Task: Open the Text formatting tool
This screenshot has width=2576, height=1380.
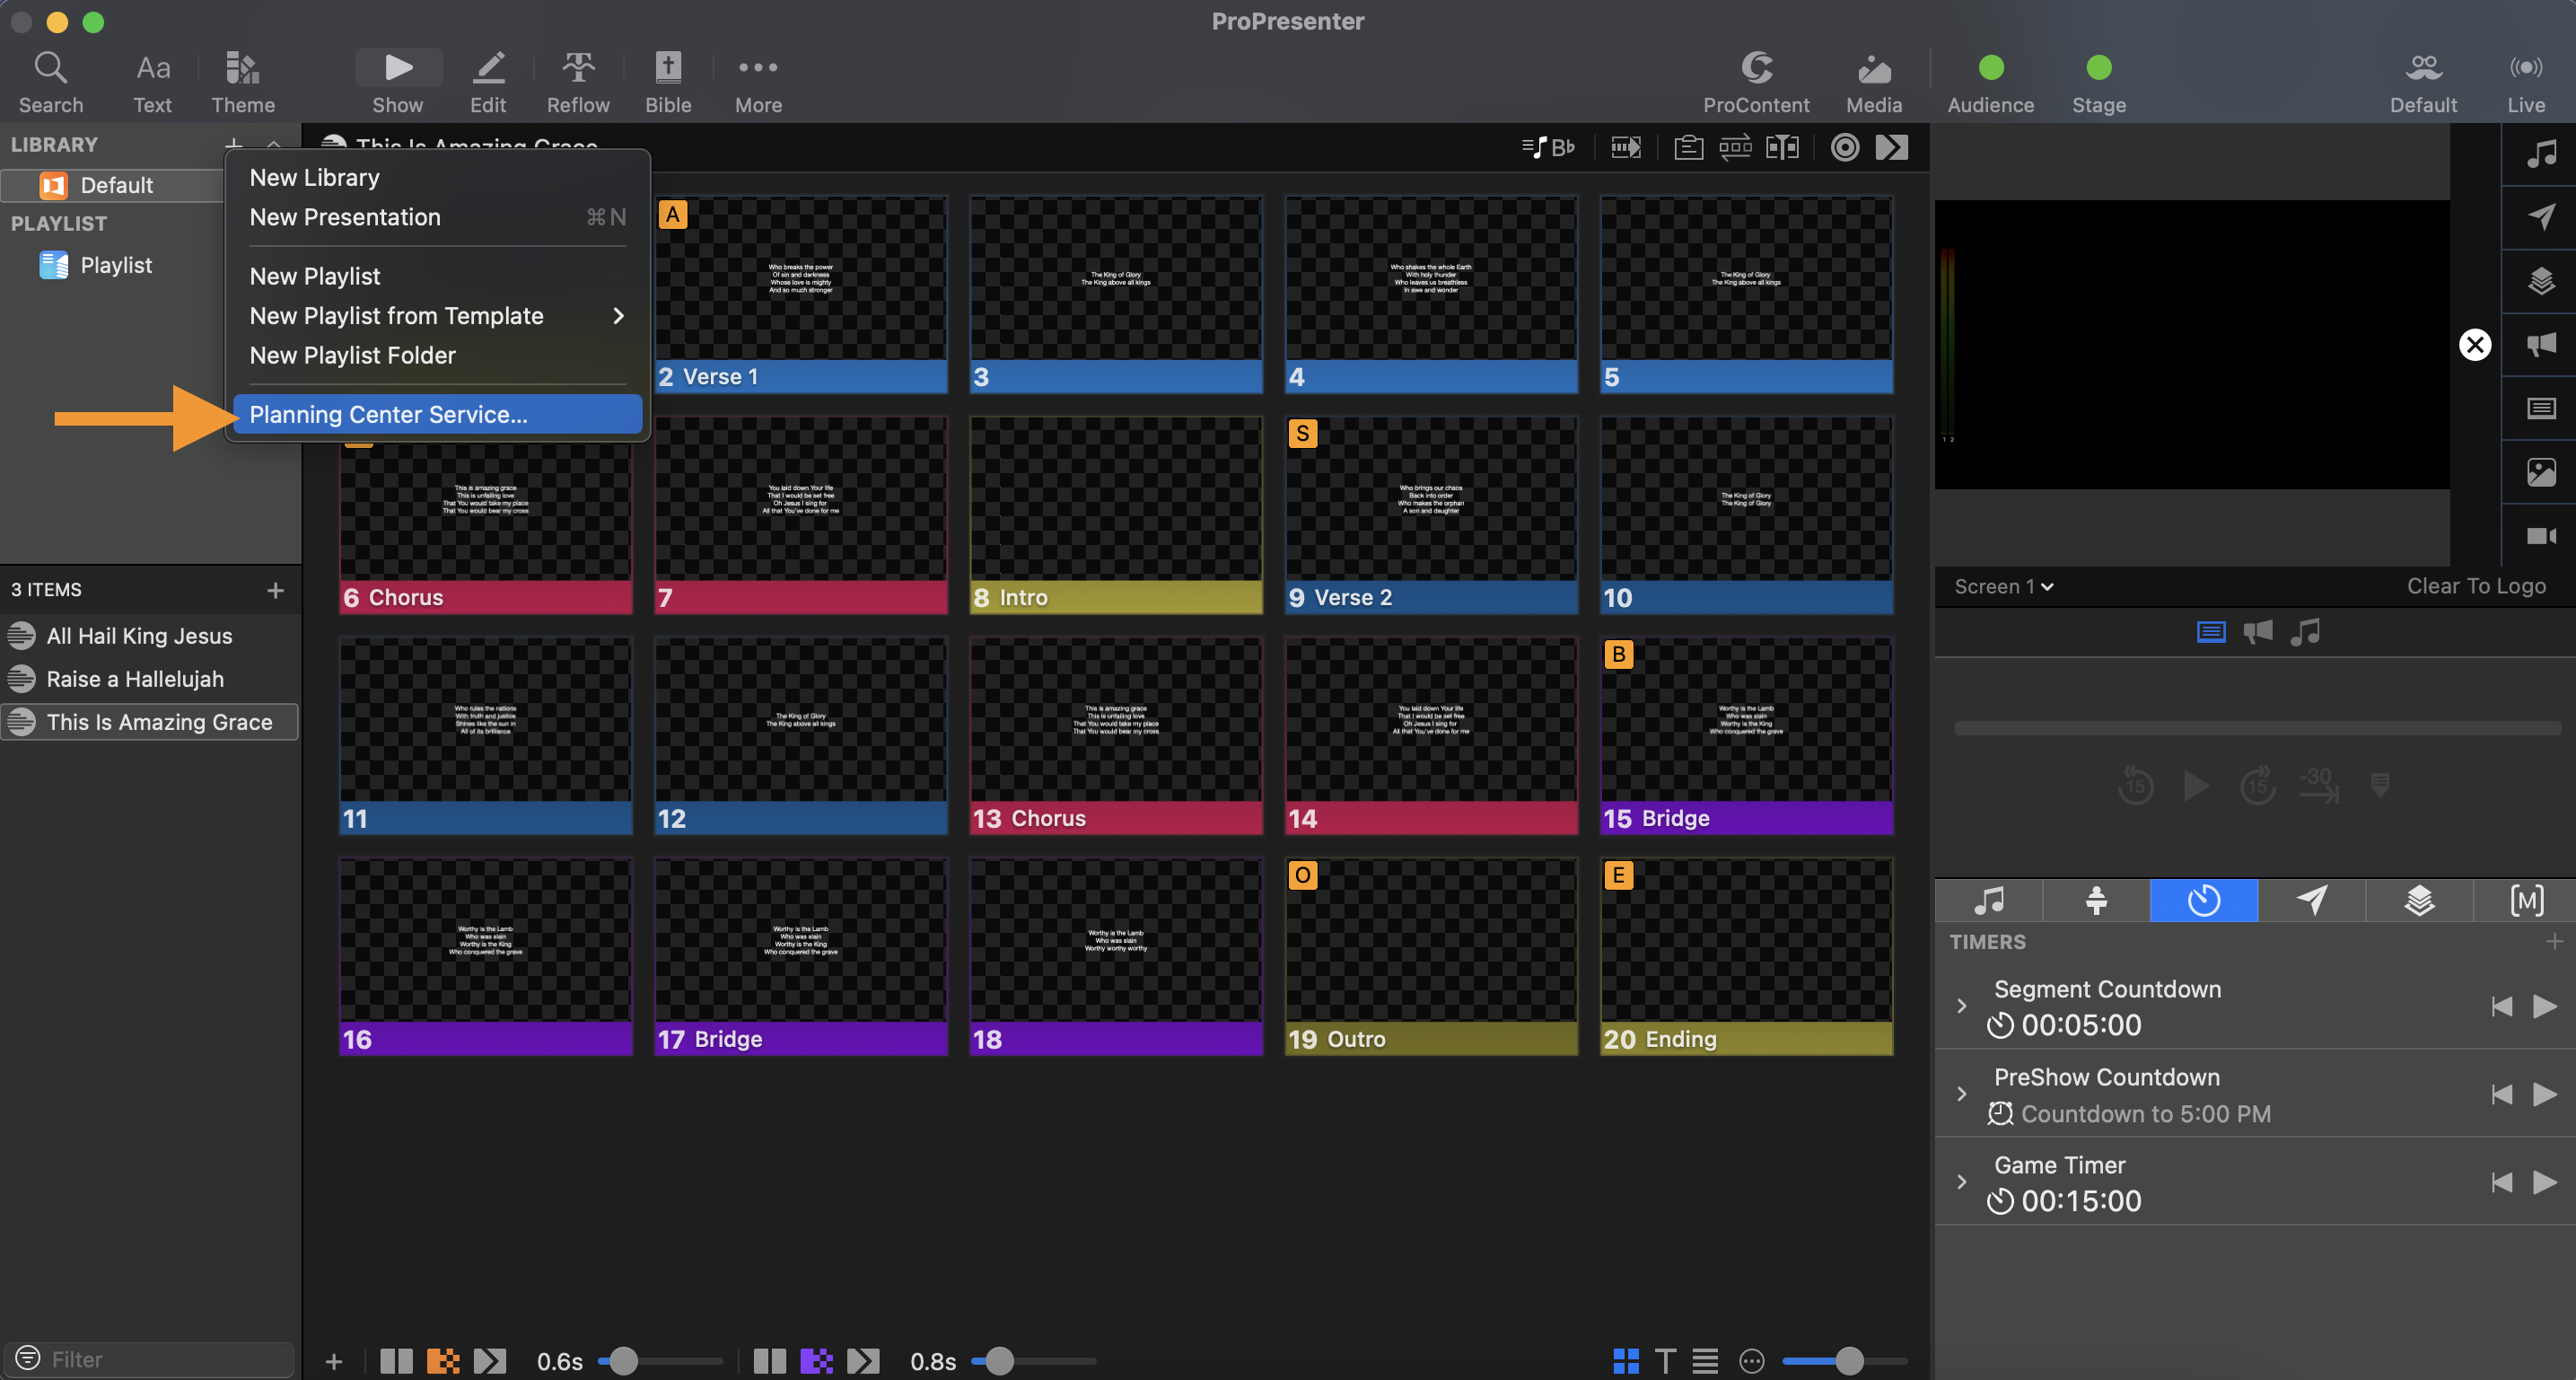Action: 152,82
